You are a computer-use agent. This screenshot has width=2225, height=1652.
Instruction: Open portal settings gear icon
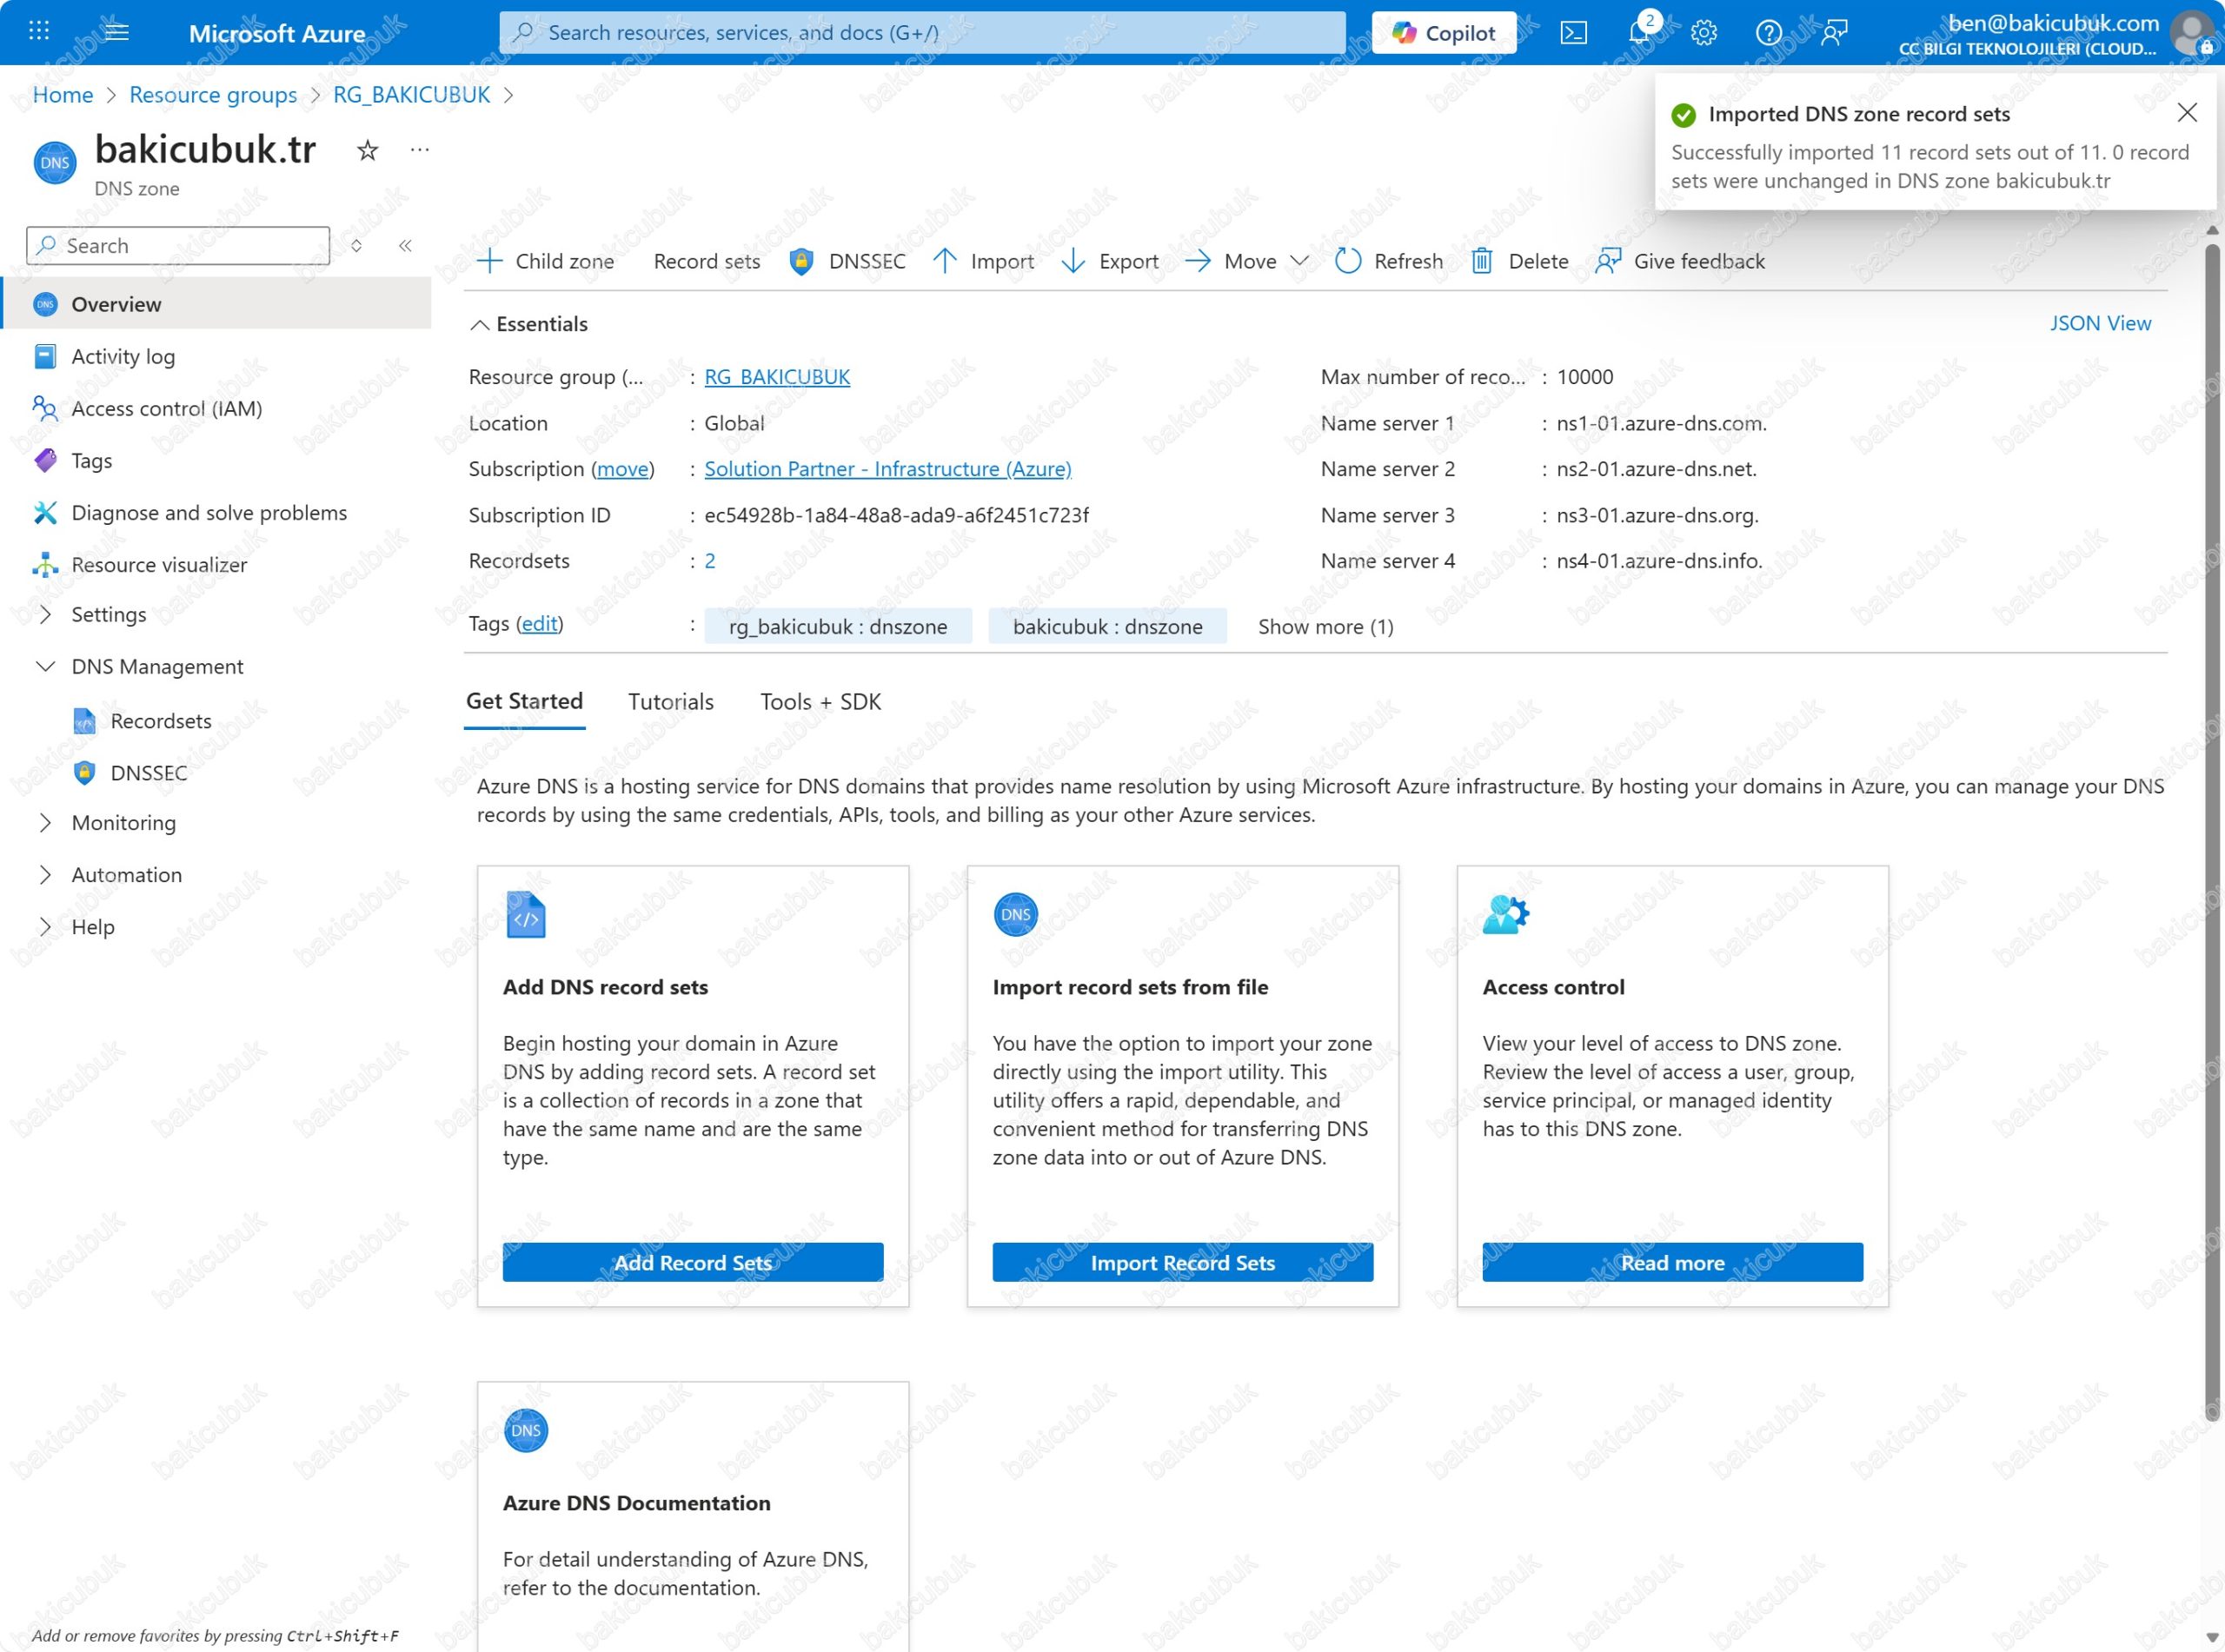pos(1704,33)
